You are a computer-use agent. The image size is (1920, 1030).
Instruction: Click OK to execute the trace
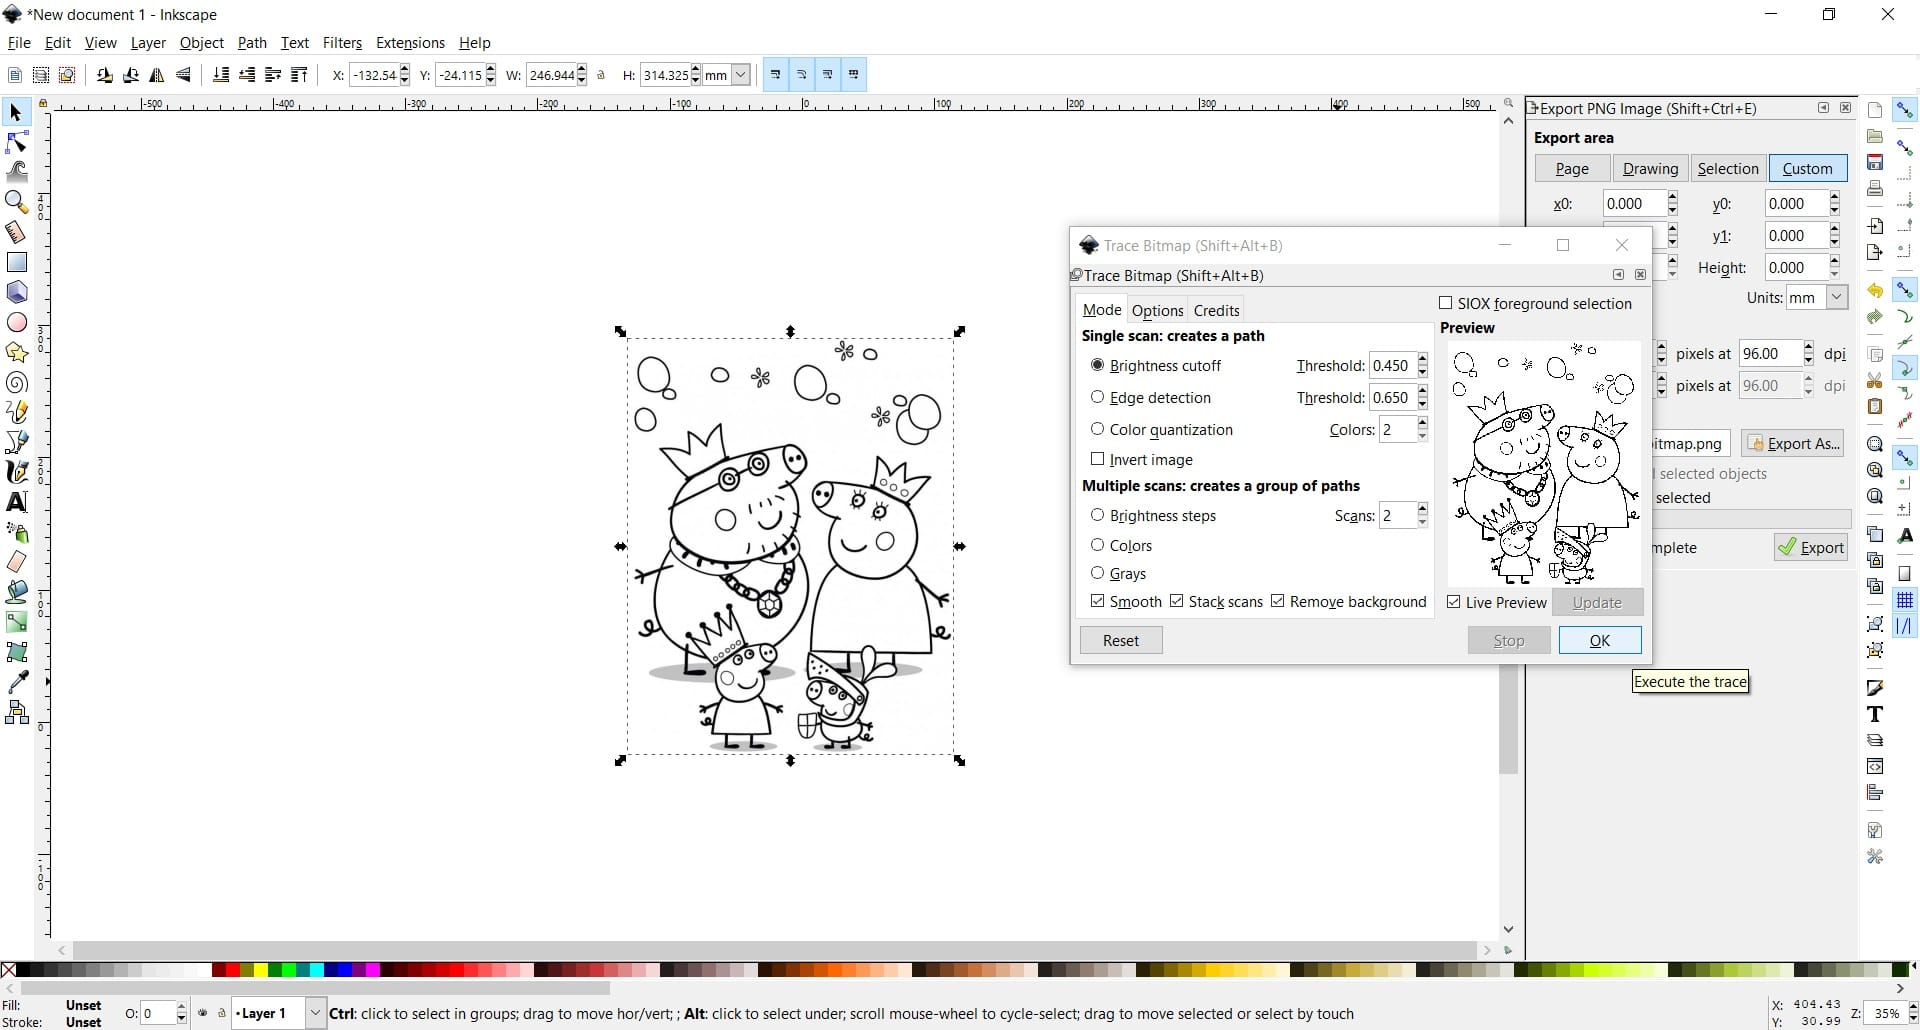coord(1600,640)
